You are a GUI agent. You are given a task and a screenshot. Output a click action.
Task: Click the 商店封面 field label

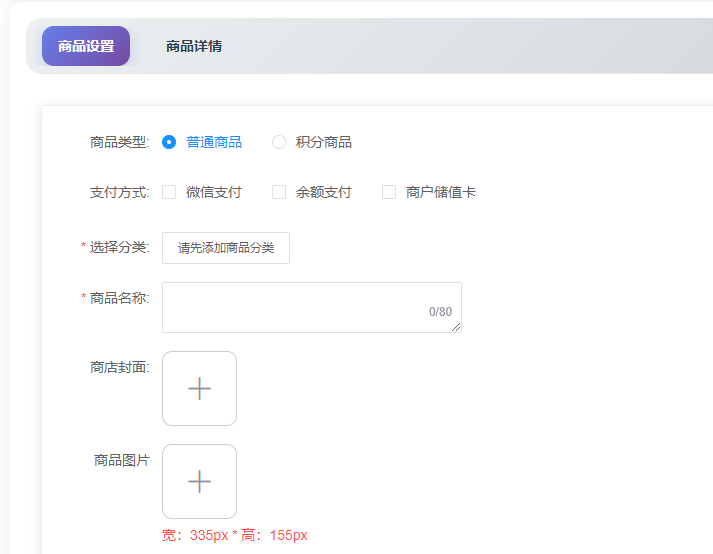(119, 367)
